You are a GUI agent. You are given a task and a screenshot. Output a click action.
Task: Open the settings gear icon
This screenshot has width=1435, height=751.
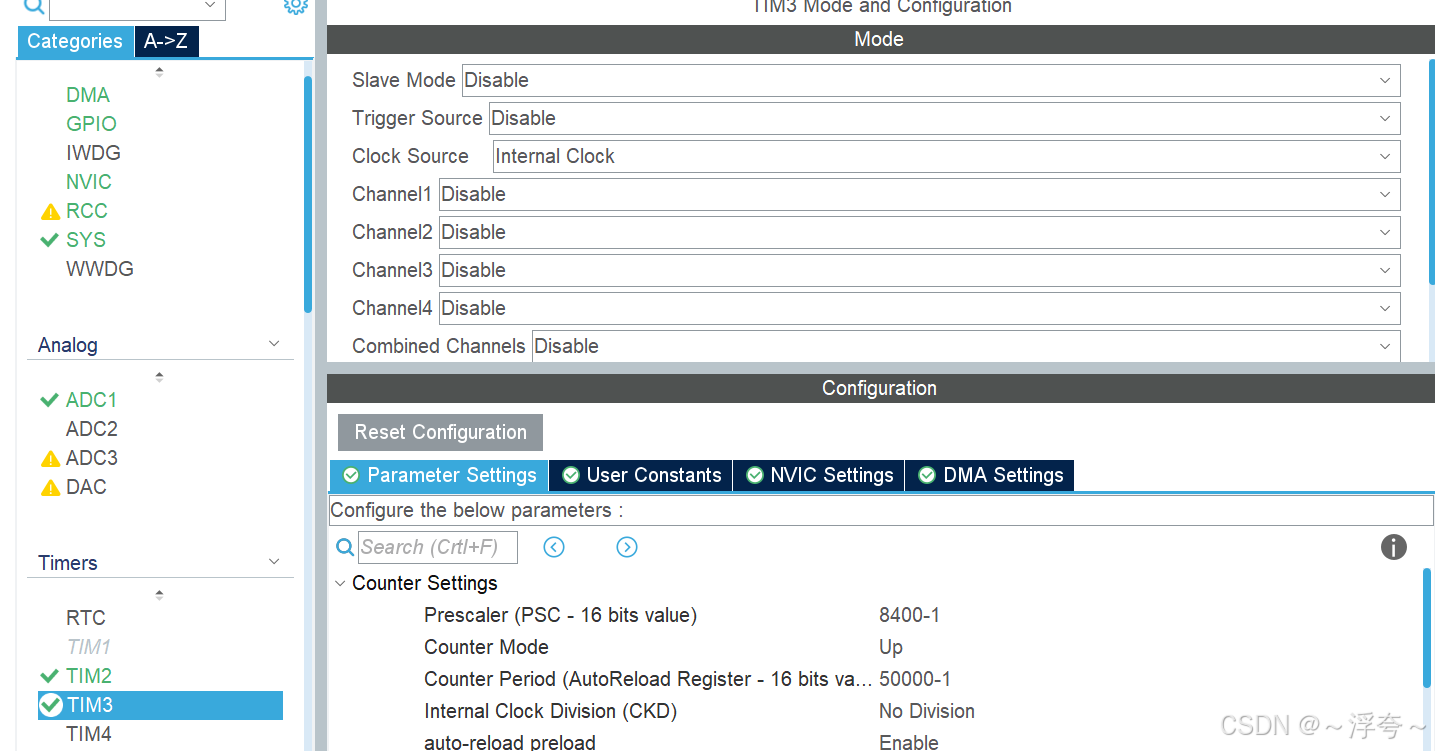tap(295, 7)
